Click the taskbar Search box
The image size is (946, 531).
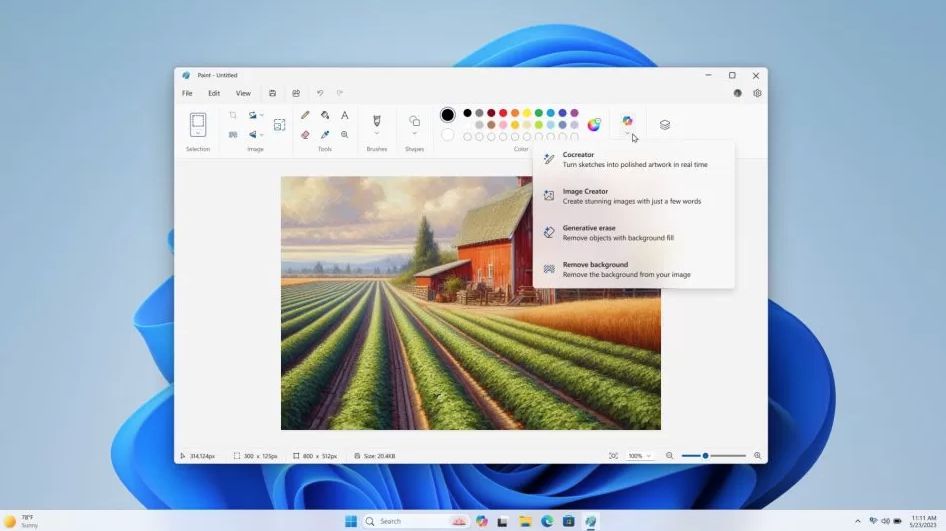point(417,521)
